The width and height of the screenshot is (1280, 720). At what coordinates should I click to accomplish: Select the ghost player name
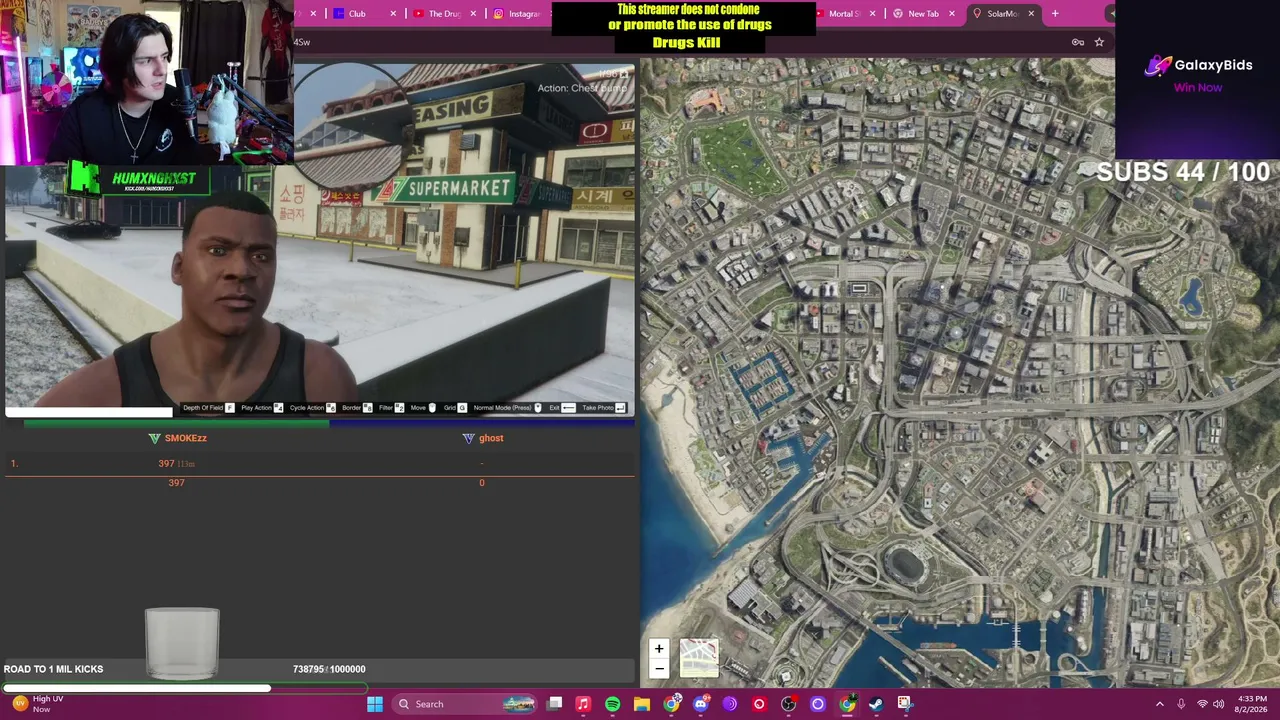click(x=491, y=438)
